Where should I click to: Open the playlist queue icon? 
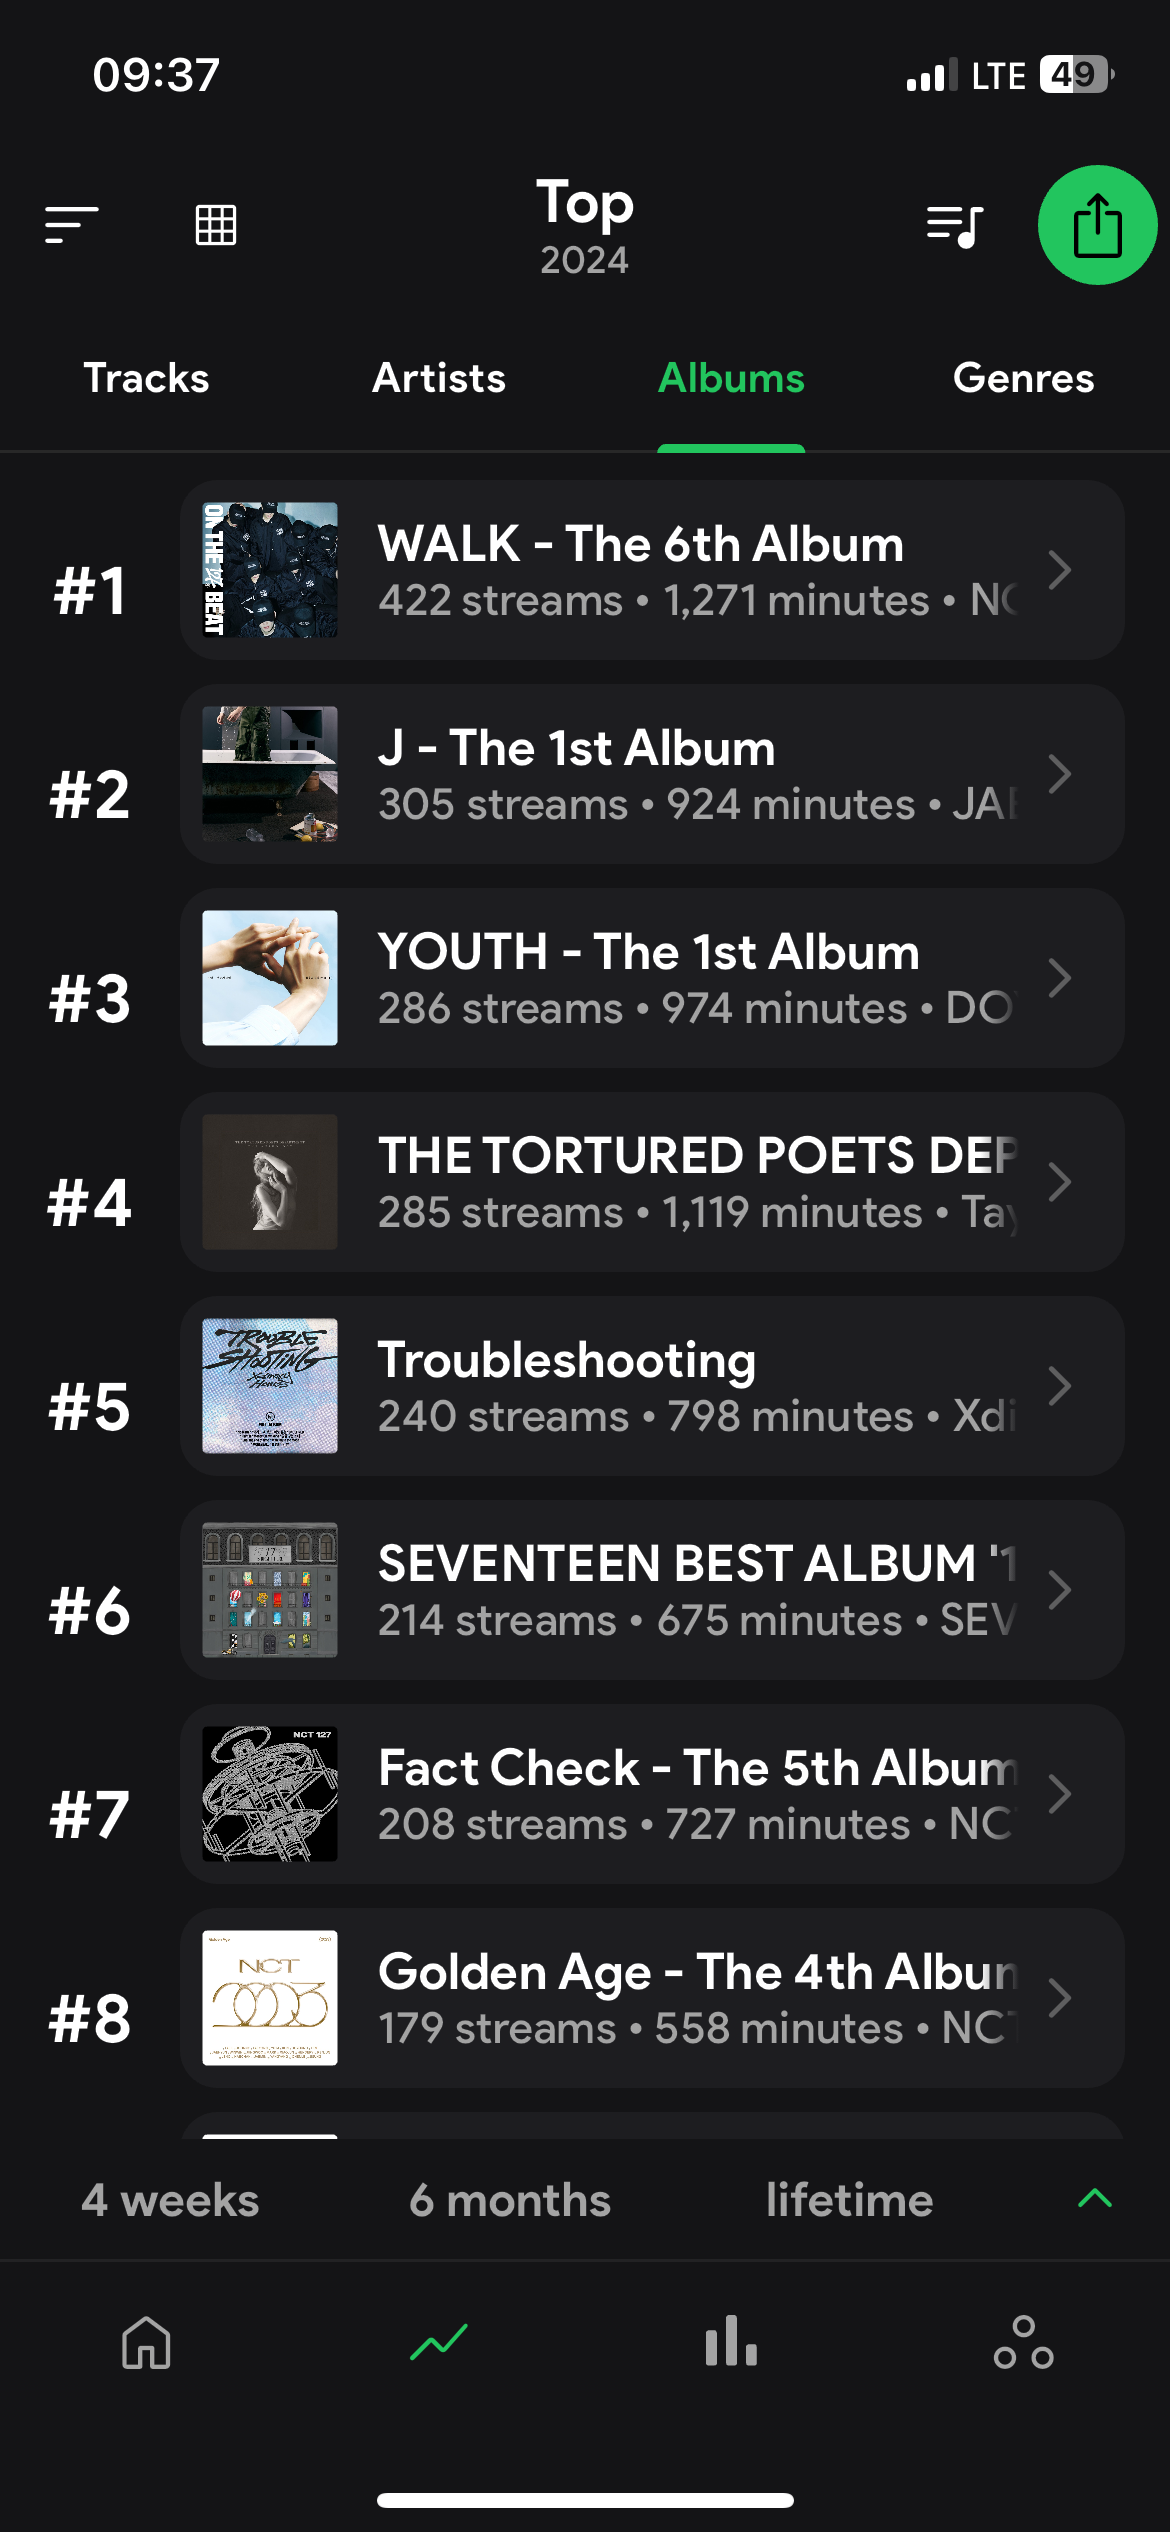(954, 226)
